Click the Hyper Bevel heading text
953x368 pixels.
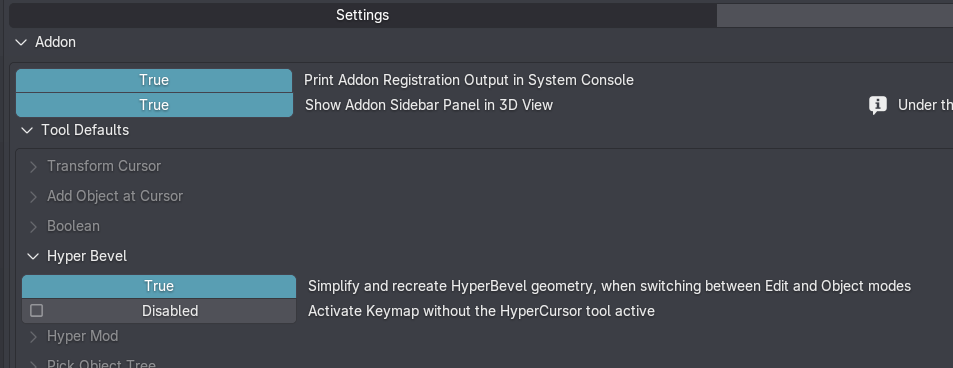(87, 256)
